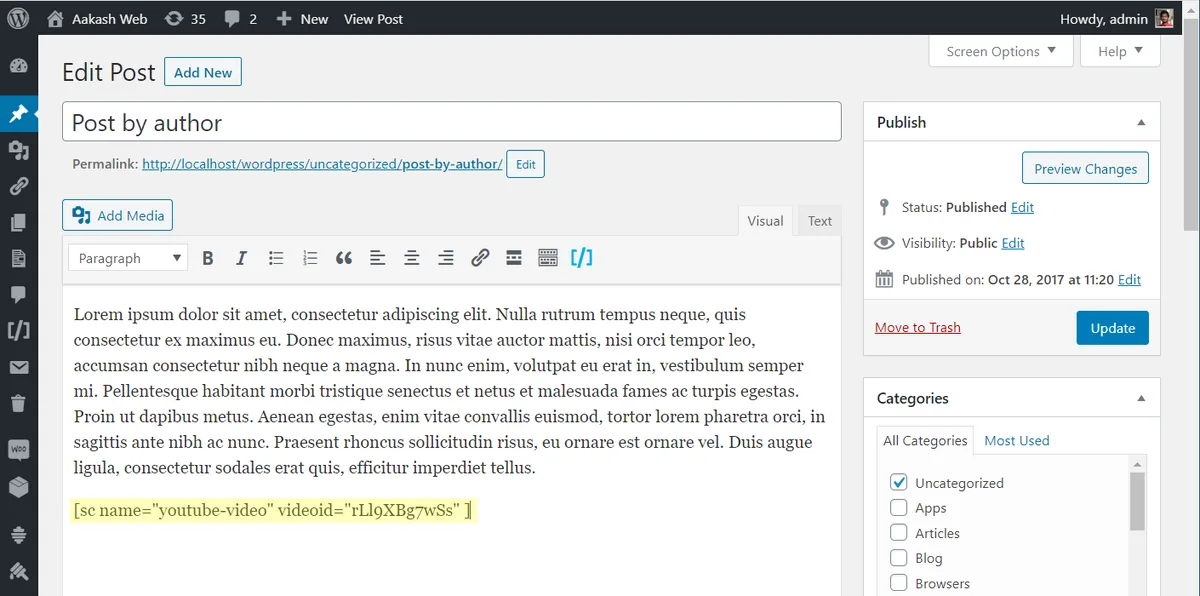
Task: Open the 35 pending updates
Action: (185, 18)
